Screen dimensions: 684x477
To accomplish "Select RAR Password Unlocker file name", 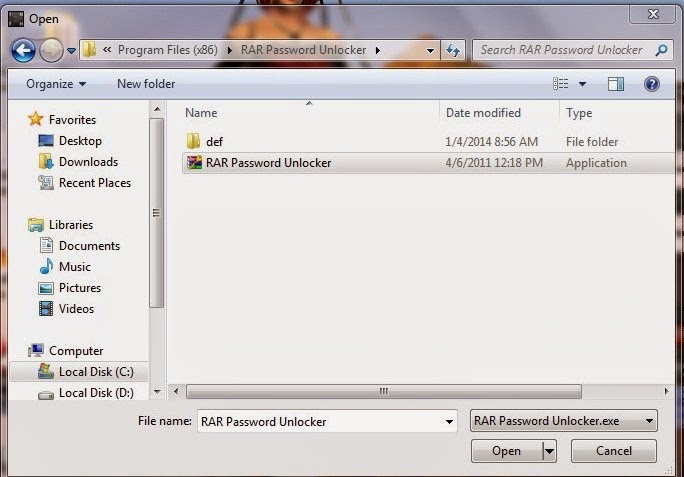I will pyautogui.click(x=268, y=163).
